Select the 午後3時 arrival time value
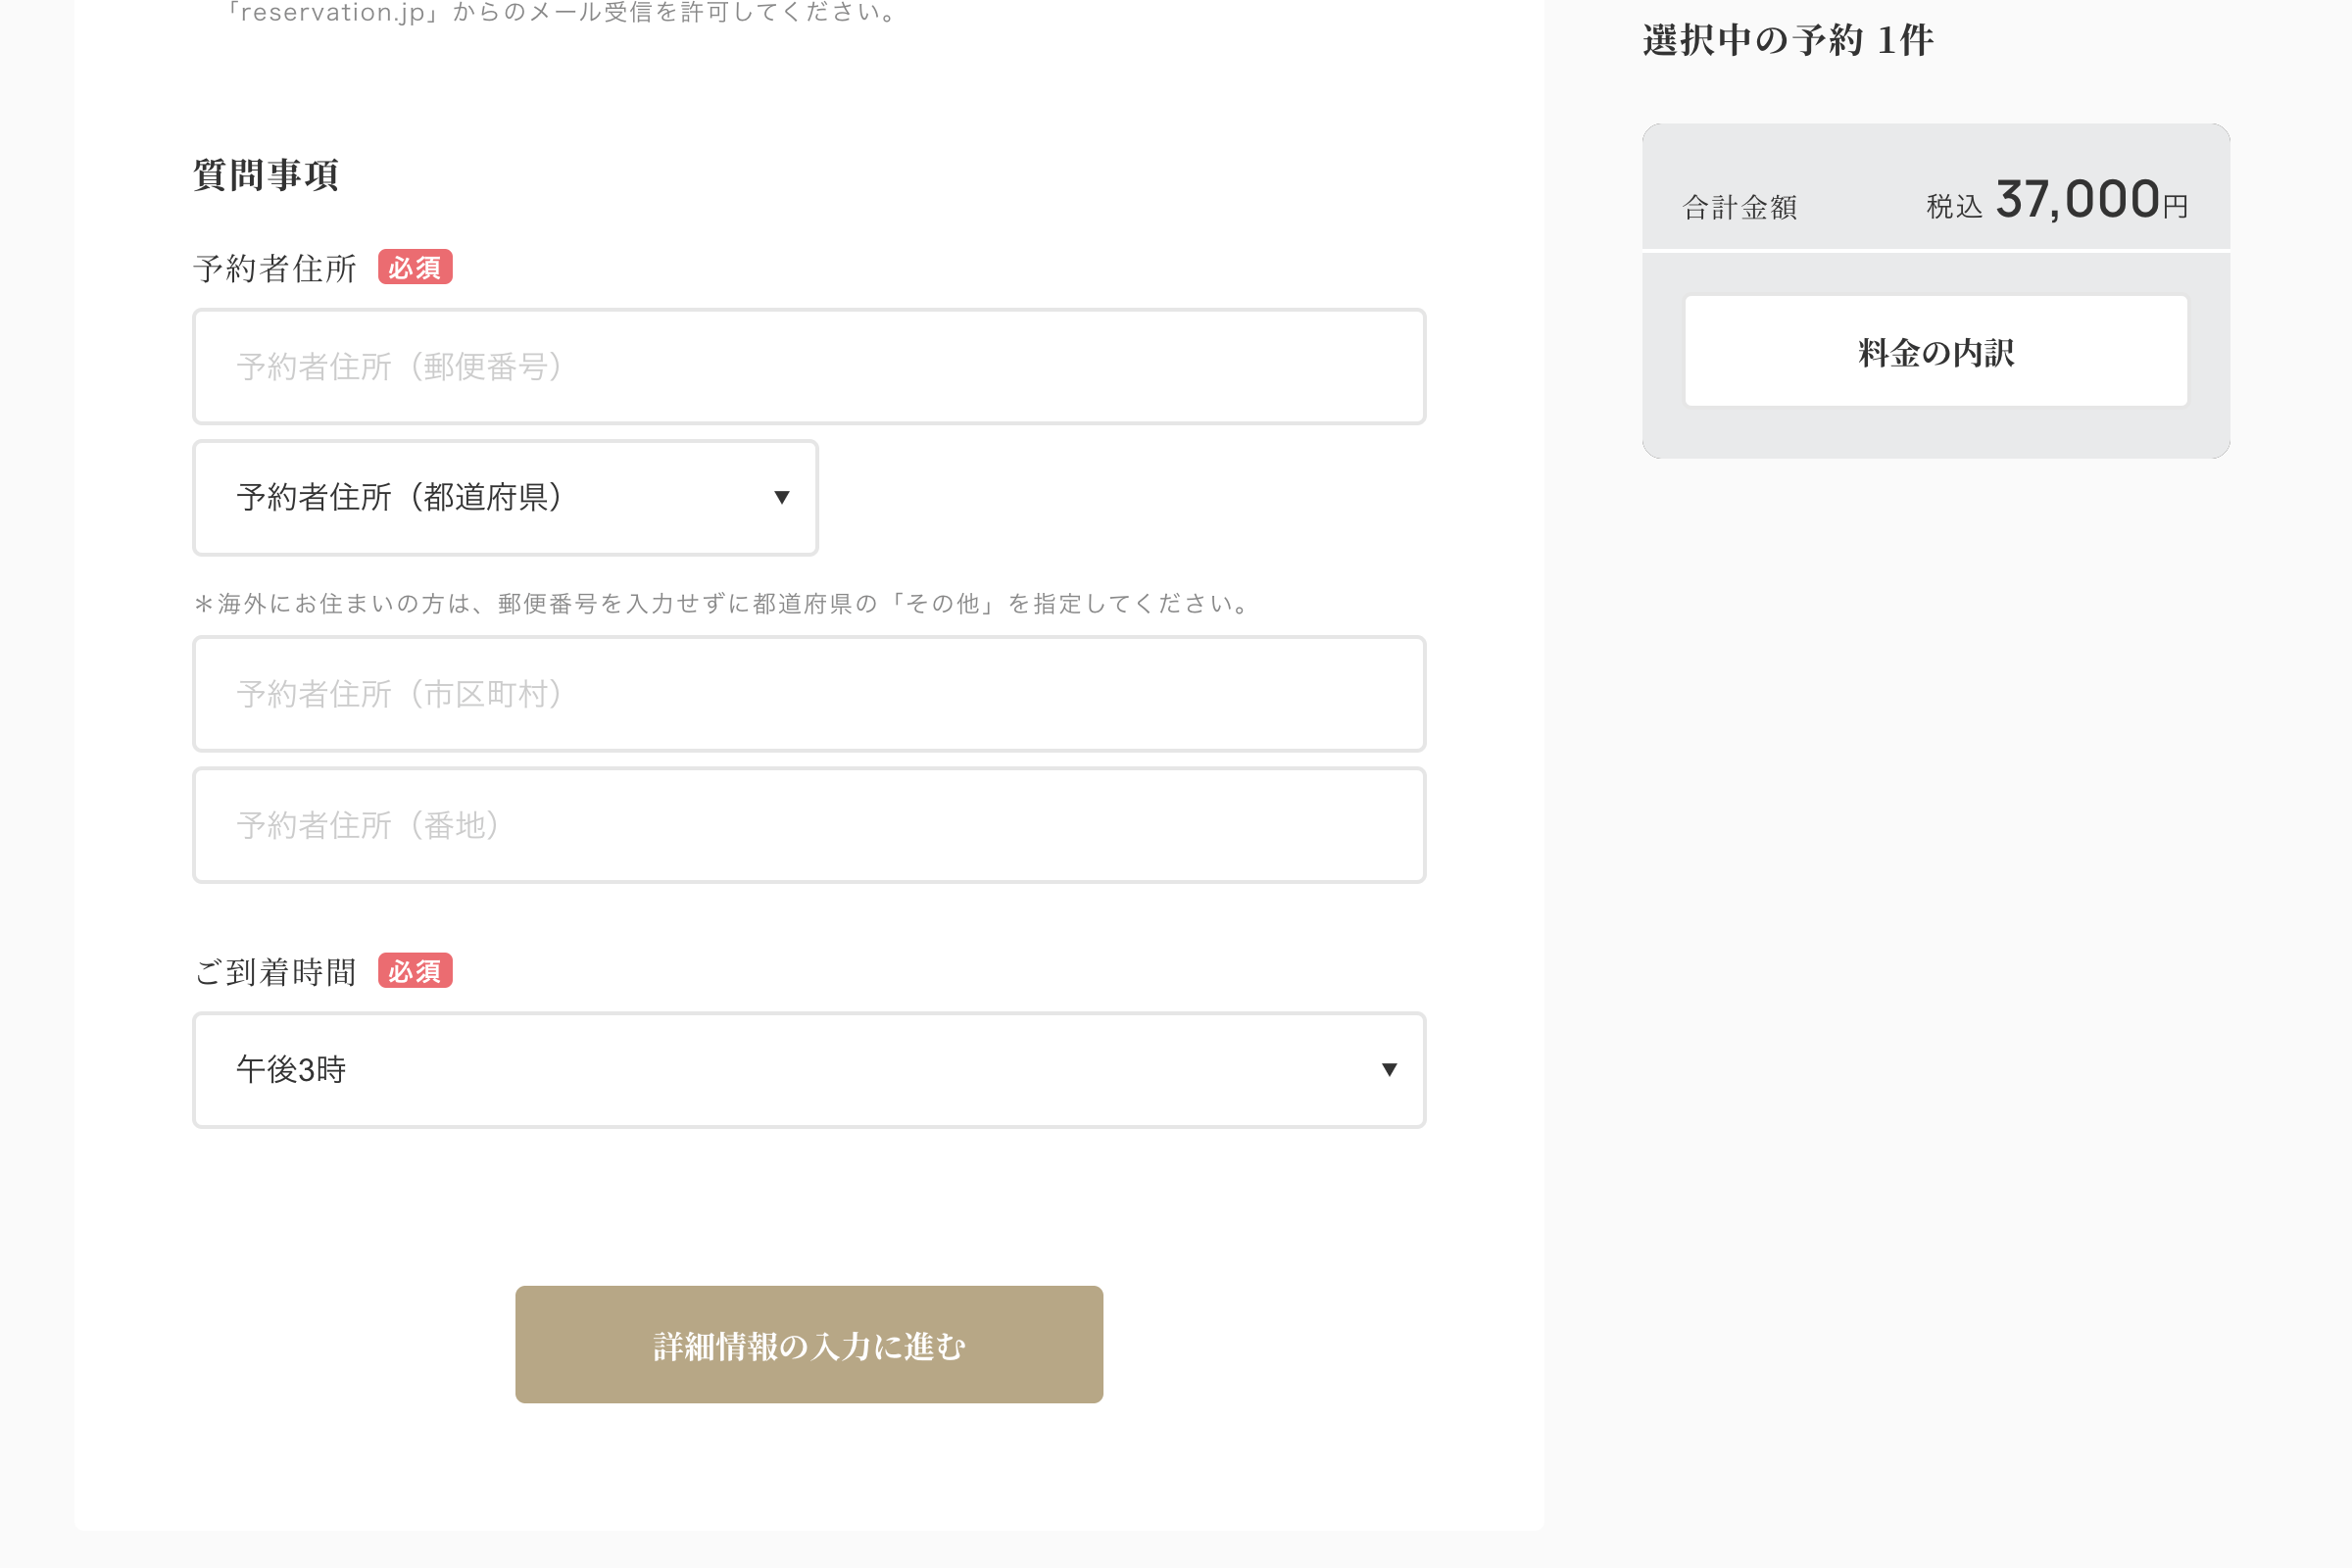Viewport: 2352px width, 1568px height. coord(290,1070)
